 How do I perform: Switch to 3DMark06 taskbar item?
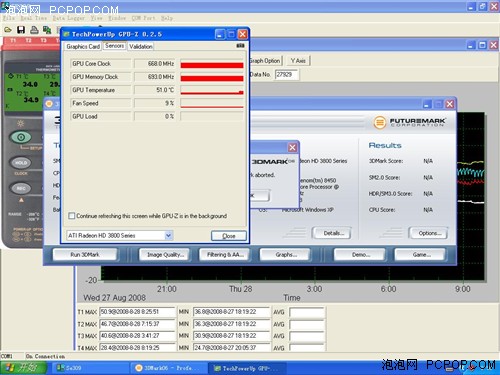pos(168,368)
